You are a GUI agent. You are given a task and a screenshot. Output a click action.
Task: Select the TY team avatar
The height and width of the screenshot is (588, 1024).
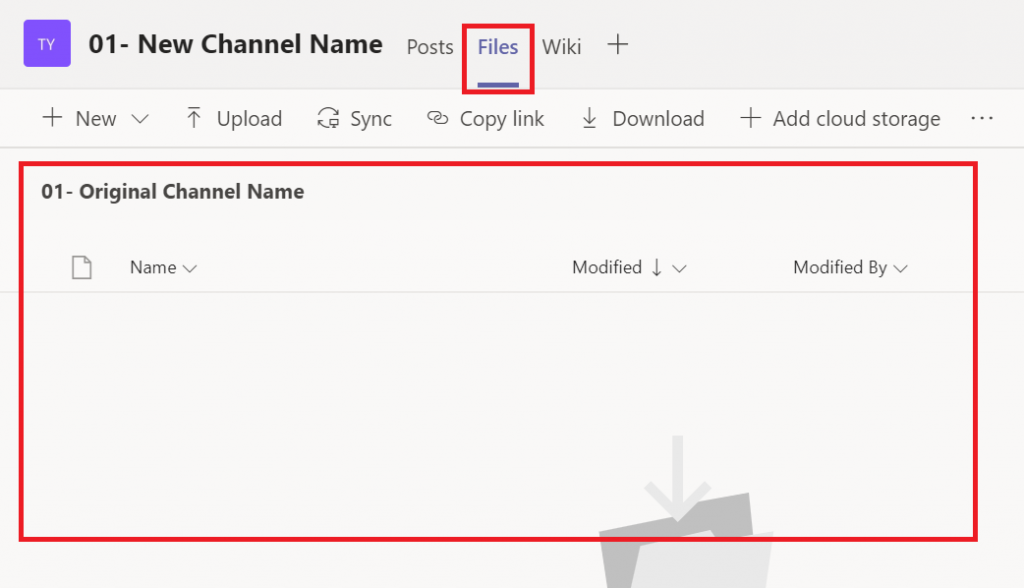coord(46,44)
